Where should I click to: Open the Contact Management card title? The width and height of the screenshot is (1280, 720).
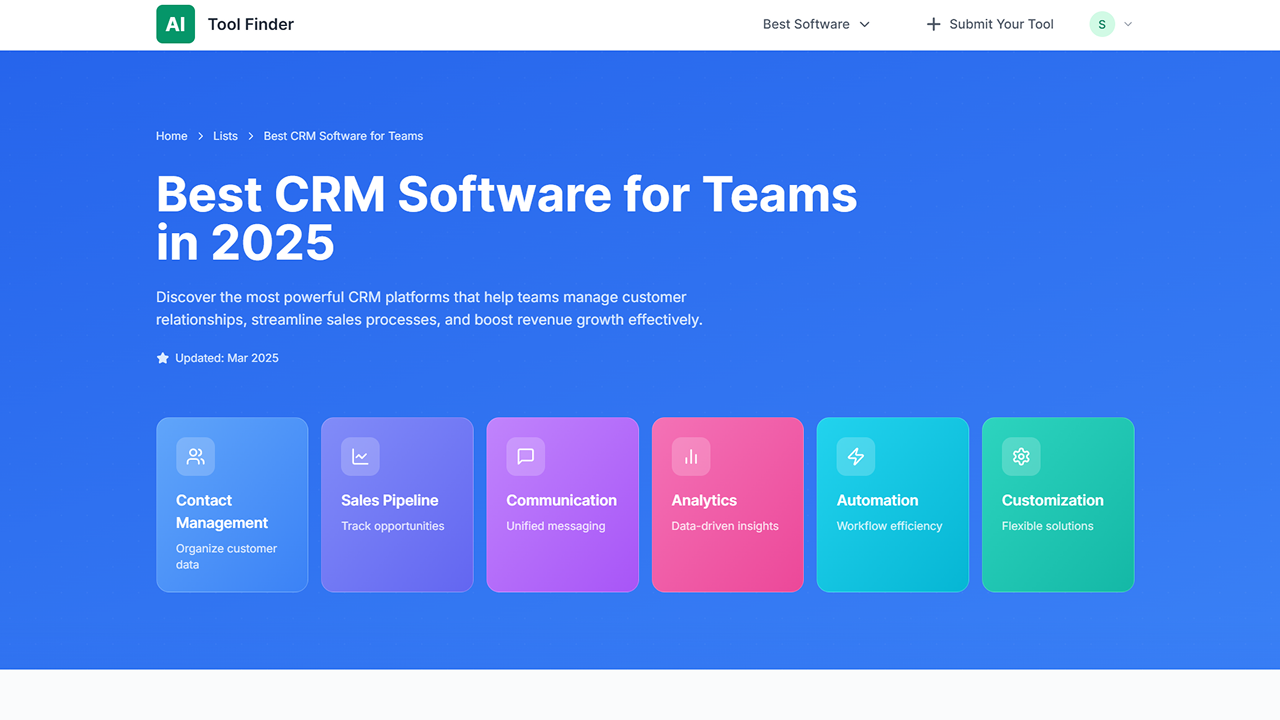click(222, 511)
